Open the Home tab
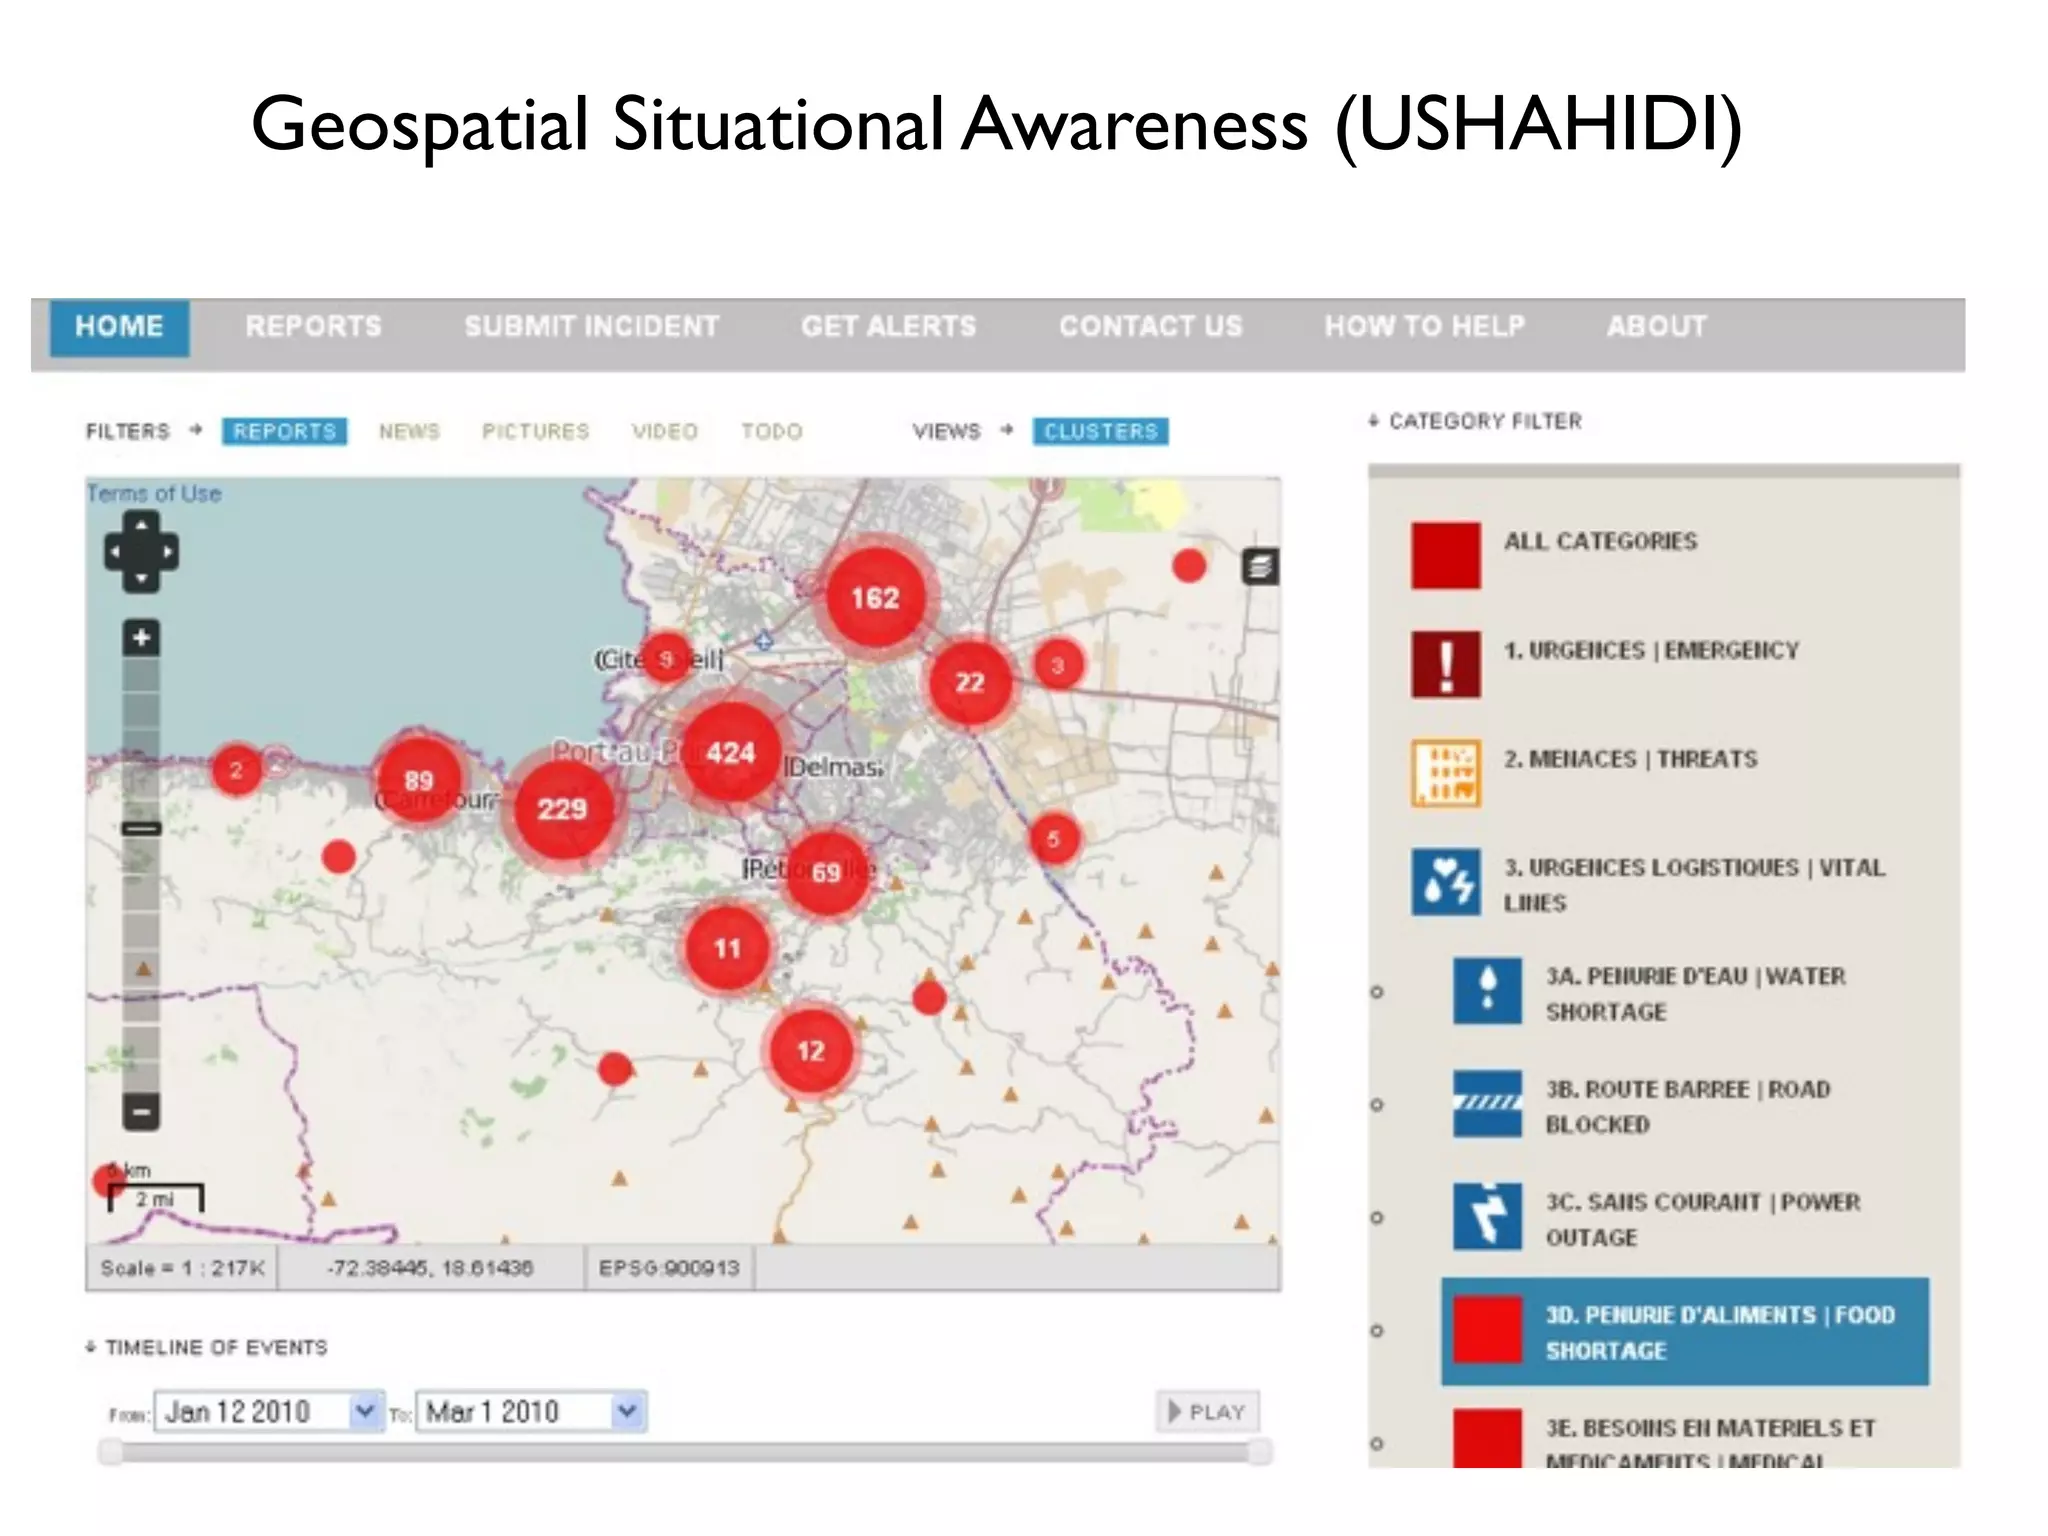The height and width of the screenshot is (1536, 2048). 119,327
